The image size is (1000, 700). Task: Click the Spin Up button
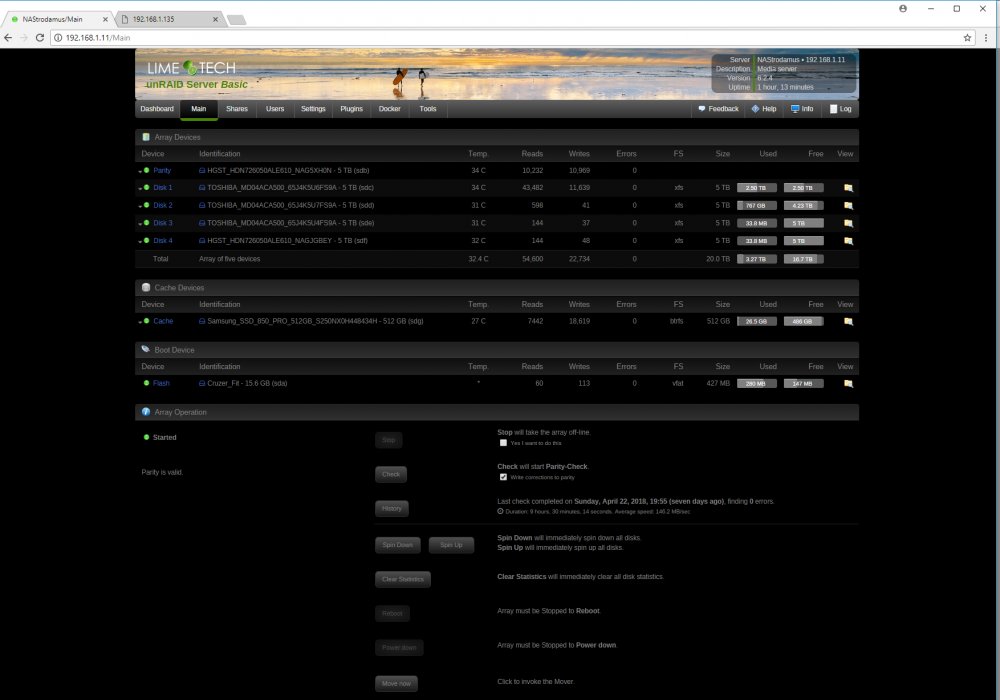click(451, 545)
